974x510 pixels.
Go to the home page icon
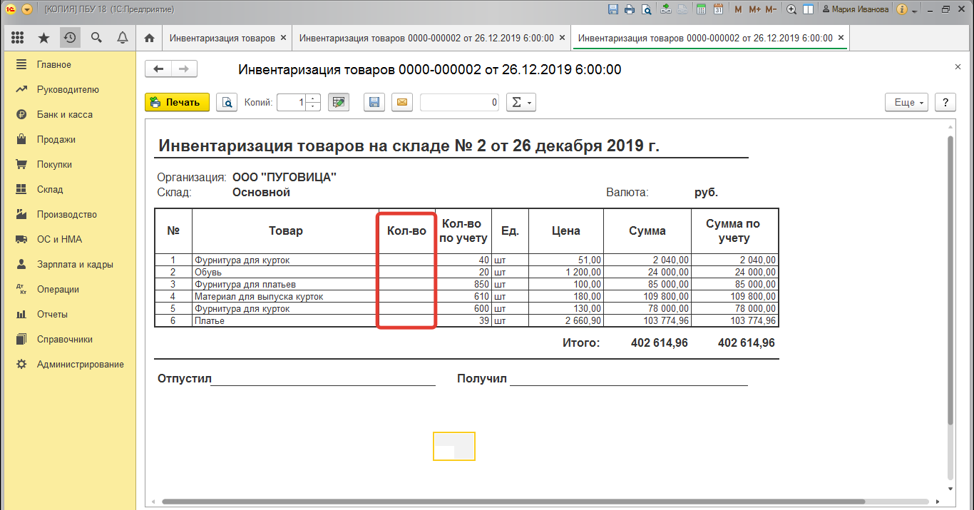click(149, 38)
